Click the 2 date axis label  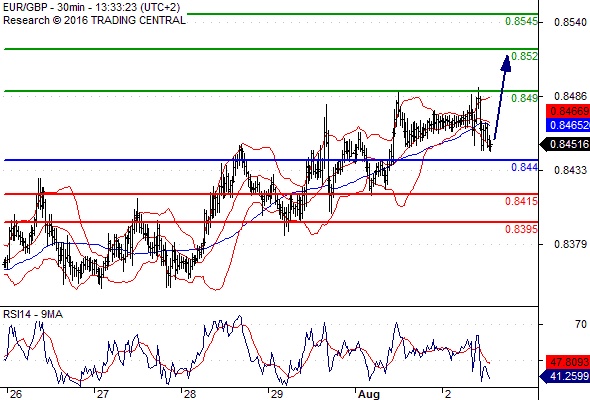coord(447,394)
